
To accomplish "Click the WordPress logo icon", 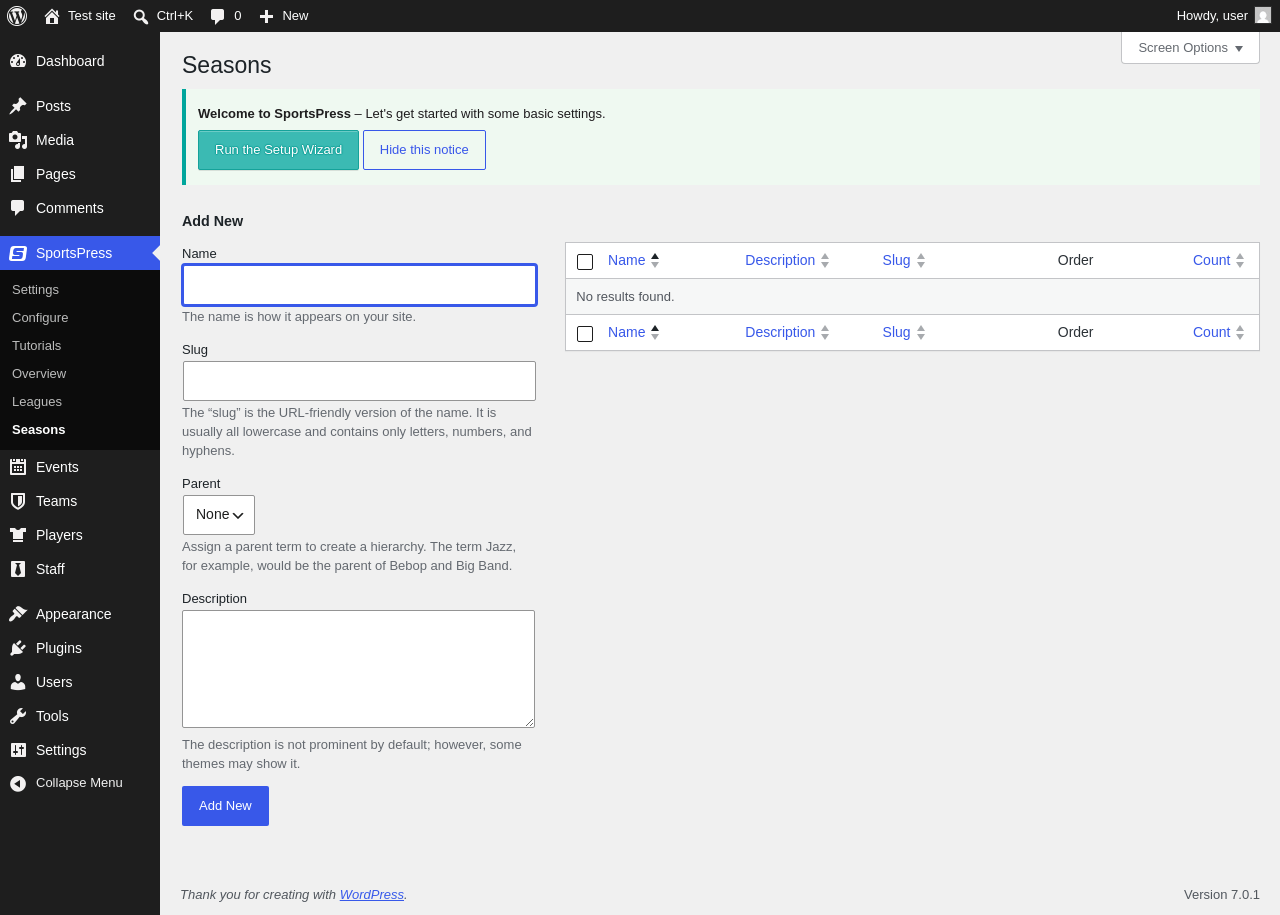I will coord(17,16).
